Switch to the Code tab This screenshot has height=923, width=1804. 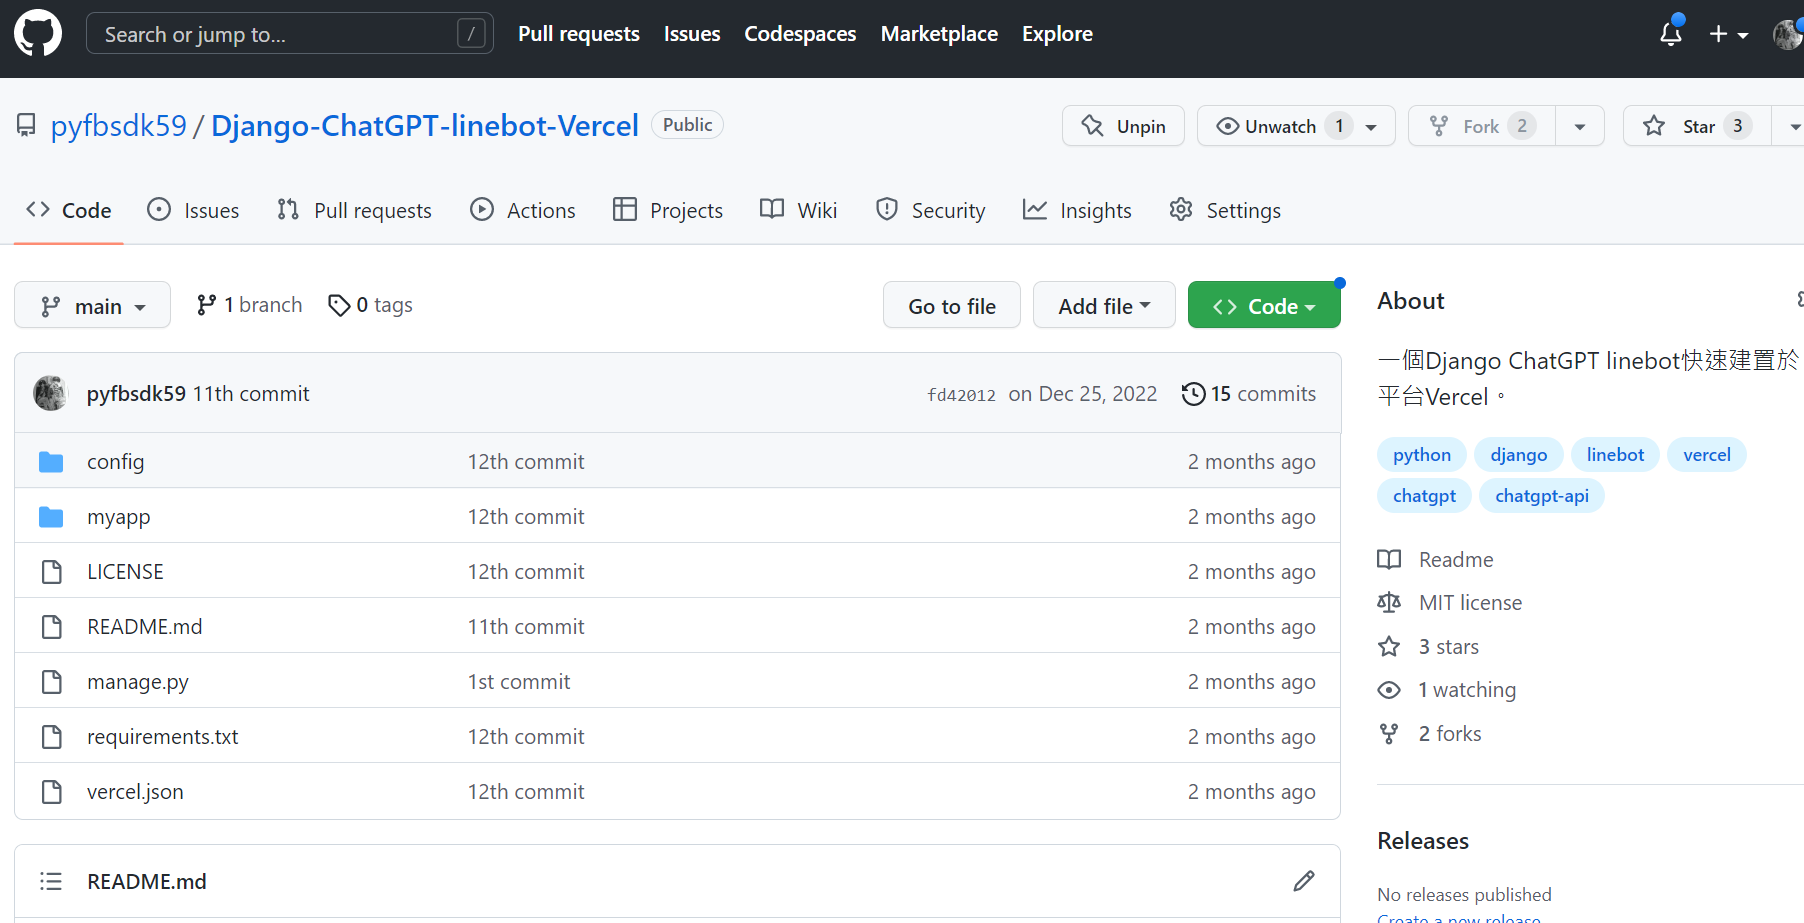(x=69, y=210)
